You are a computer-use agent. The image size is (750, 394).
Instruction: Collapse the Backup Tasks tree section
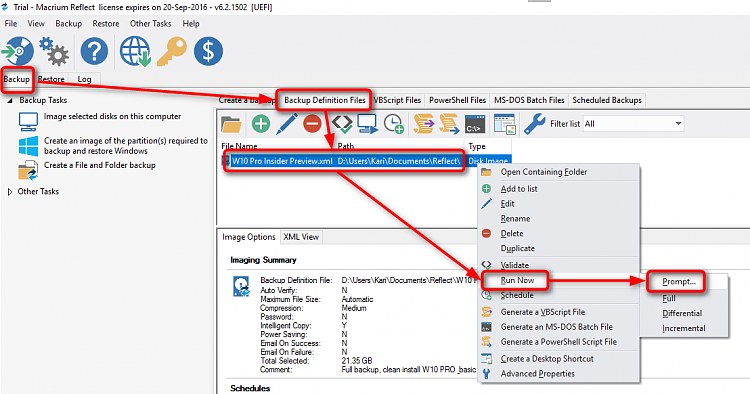[10, 100]
